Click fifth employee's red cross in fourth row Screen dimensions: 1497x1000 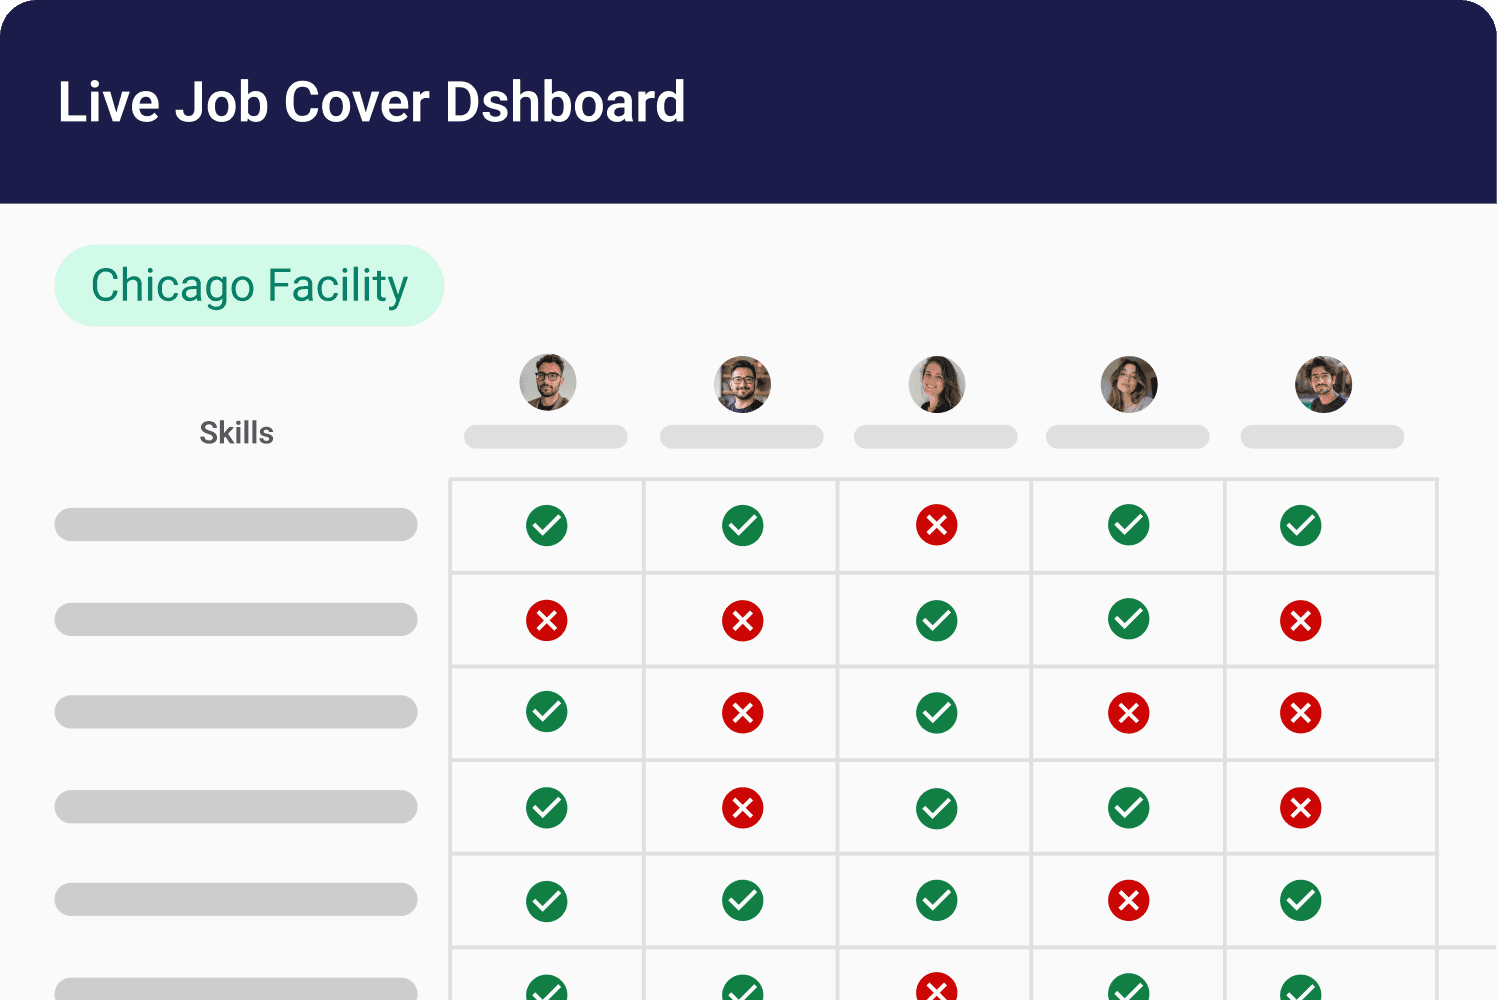[1300, 808]
